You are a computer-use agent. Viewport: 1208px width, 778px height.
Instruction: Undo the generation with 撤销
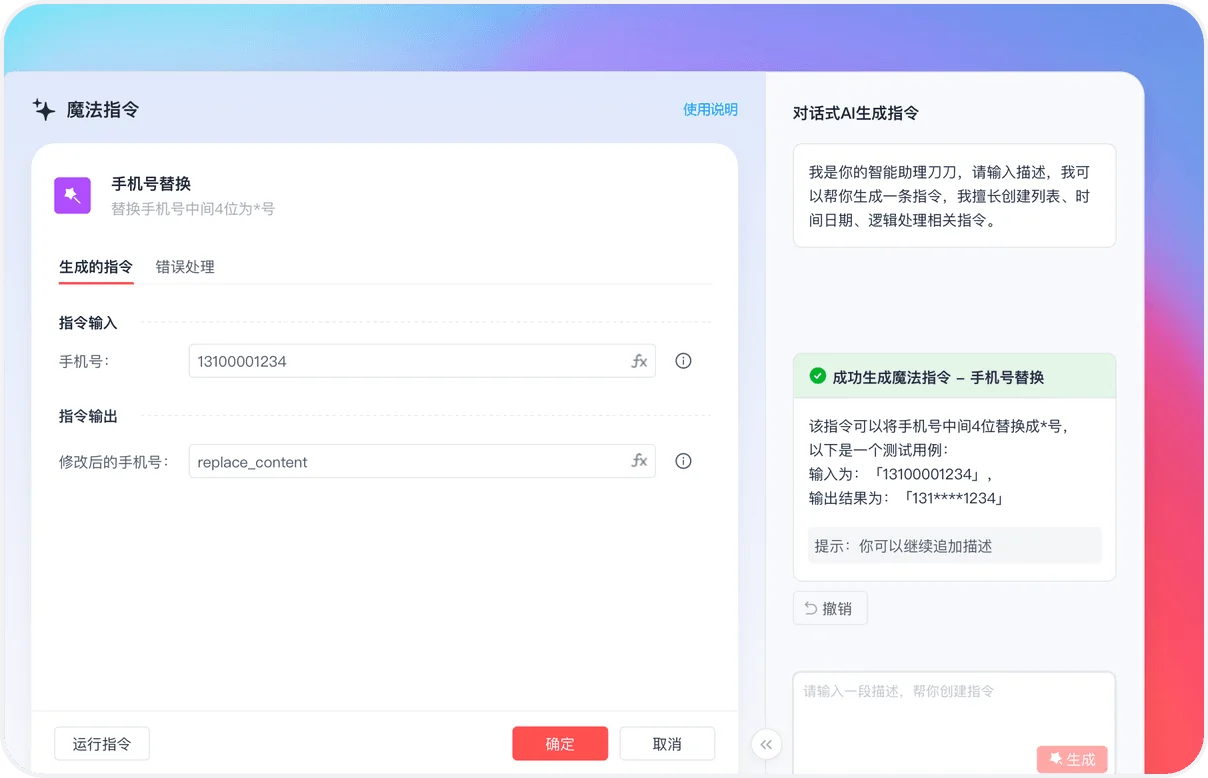830,607
